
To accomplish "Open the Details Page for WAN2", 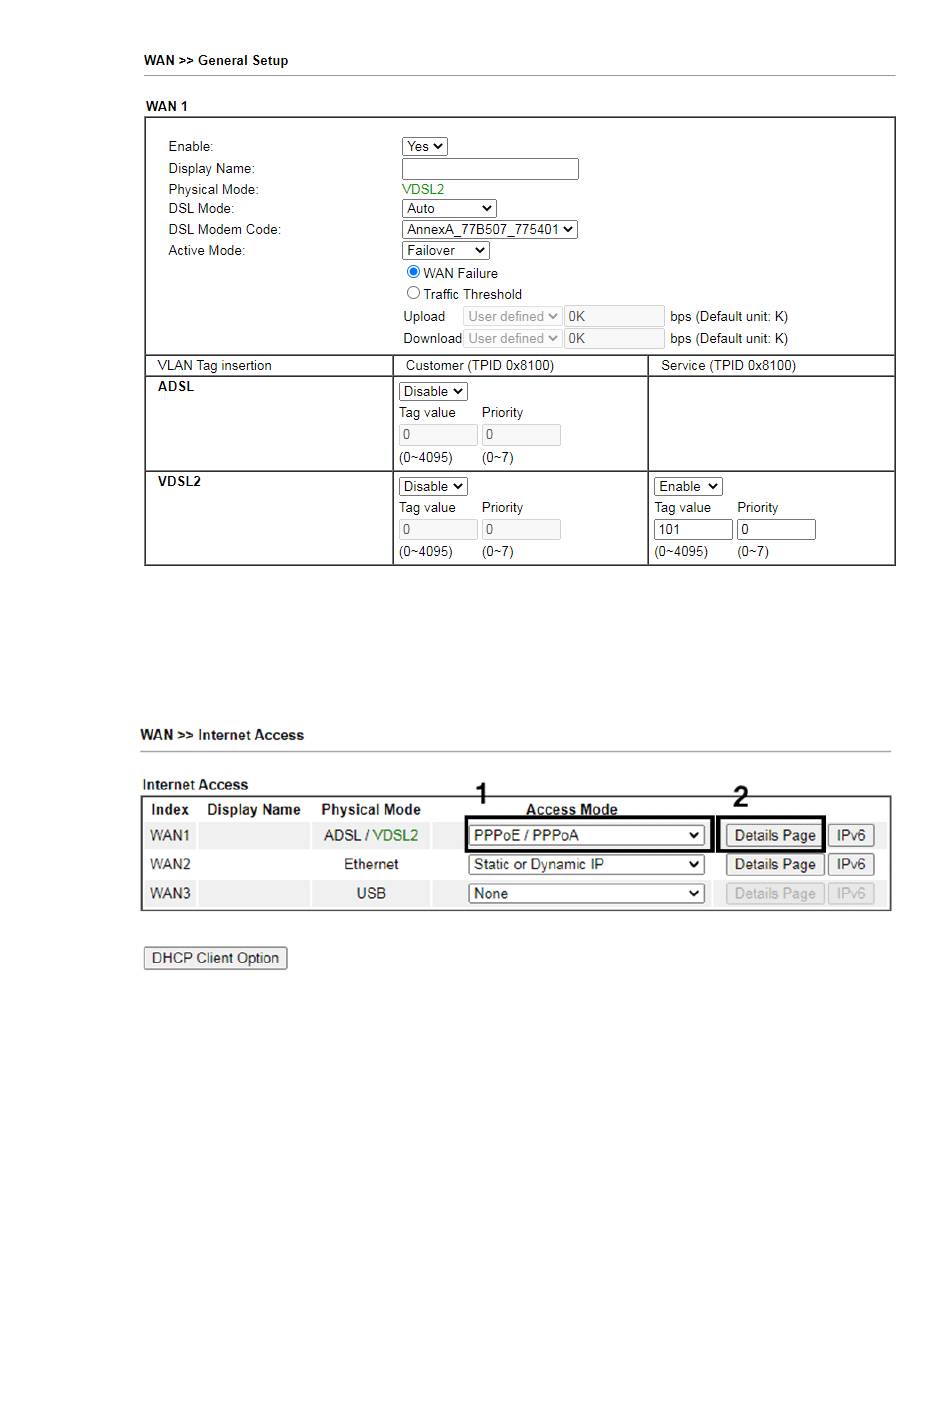I will 775,864.
